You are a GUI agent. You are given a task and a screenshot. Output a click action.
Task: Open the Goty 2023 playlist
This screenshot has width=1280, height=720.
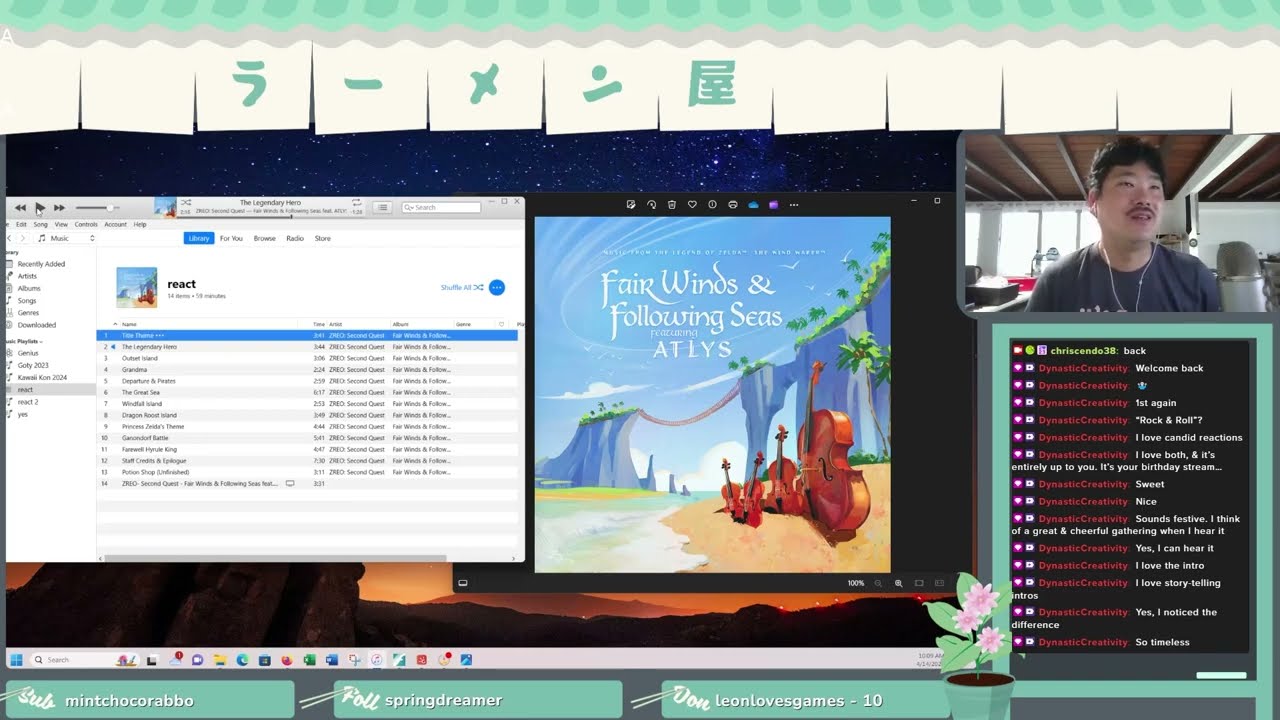tap(33, 365)
